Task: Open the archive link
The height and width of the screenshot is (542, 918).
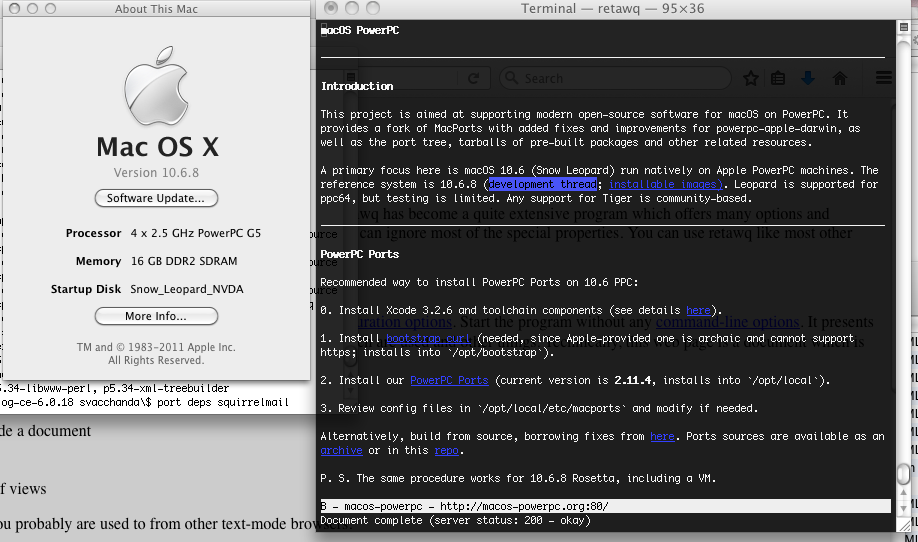Action: (x=341, y=451)
